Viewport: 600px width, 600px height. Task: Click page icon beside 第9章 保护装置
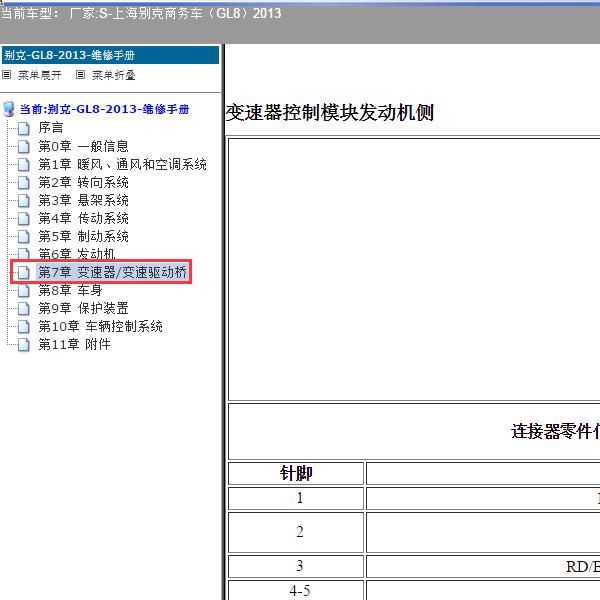[24, 308]
